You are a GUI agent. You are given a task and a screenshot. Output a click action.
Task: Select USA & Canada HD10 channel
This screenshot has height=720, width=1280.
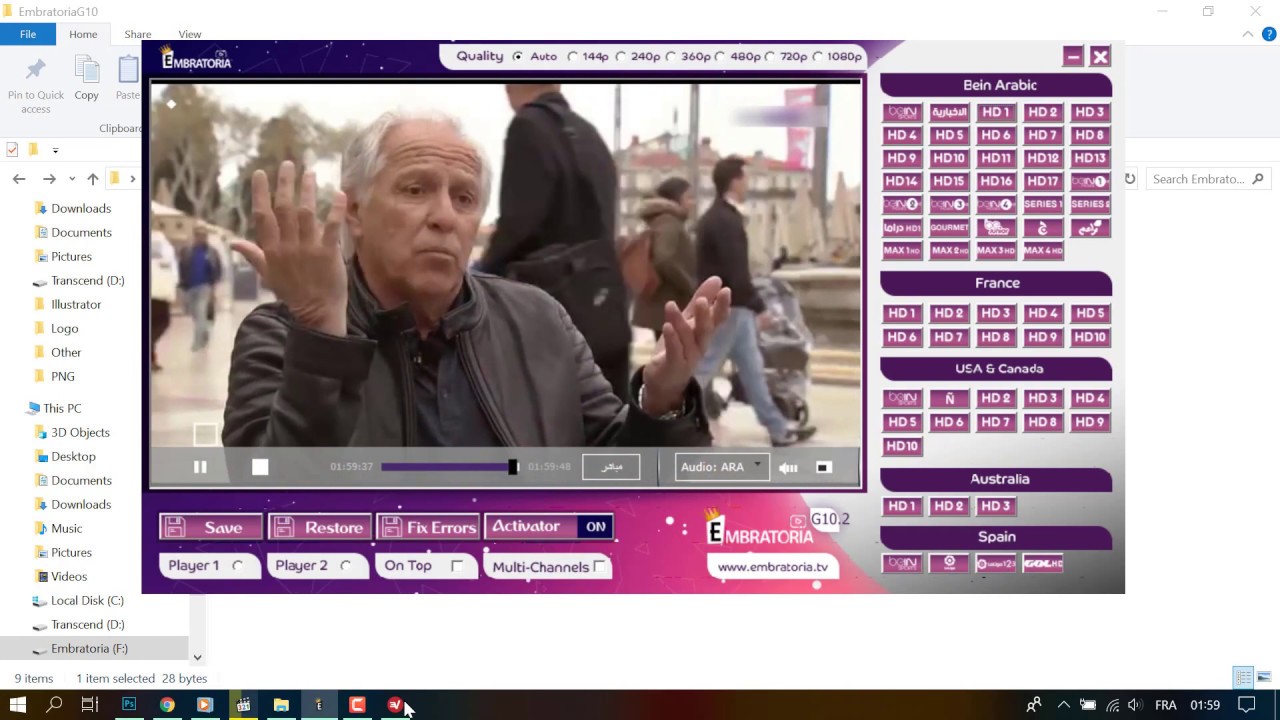pyautogui.click(x=902, y=446)
